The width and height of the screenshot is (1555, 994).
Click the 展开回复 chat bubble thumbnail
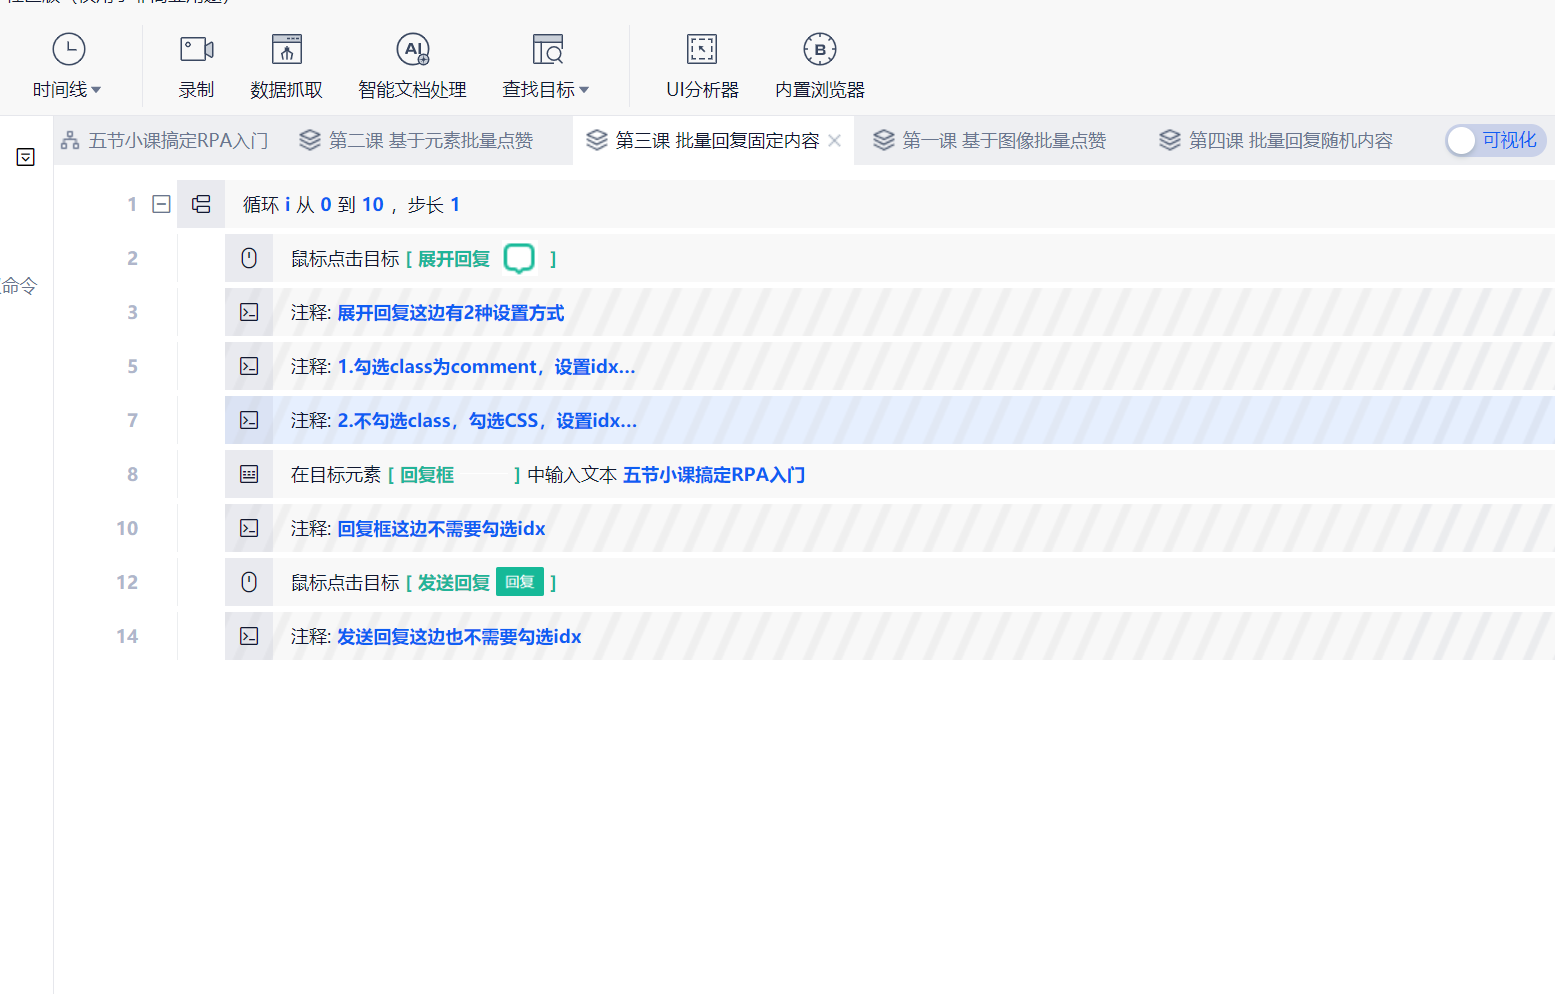point(519,258)
